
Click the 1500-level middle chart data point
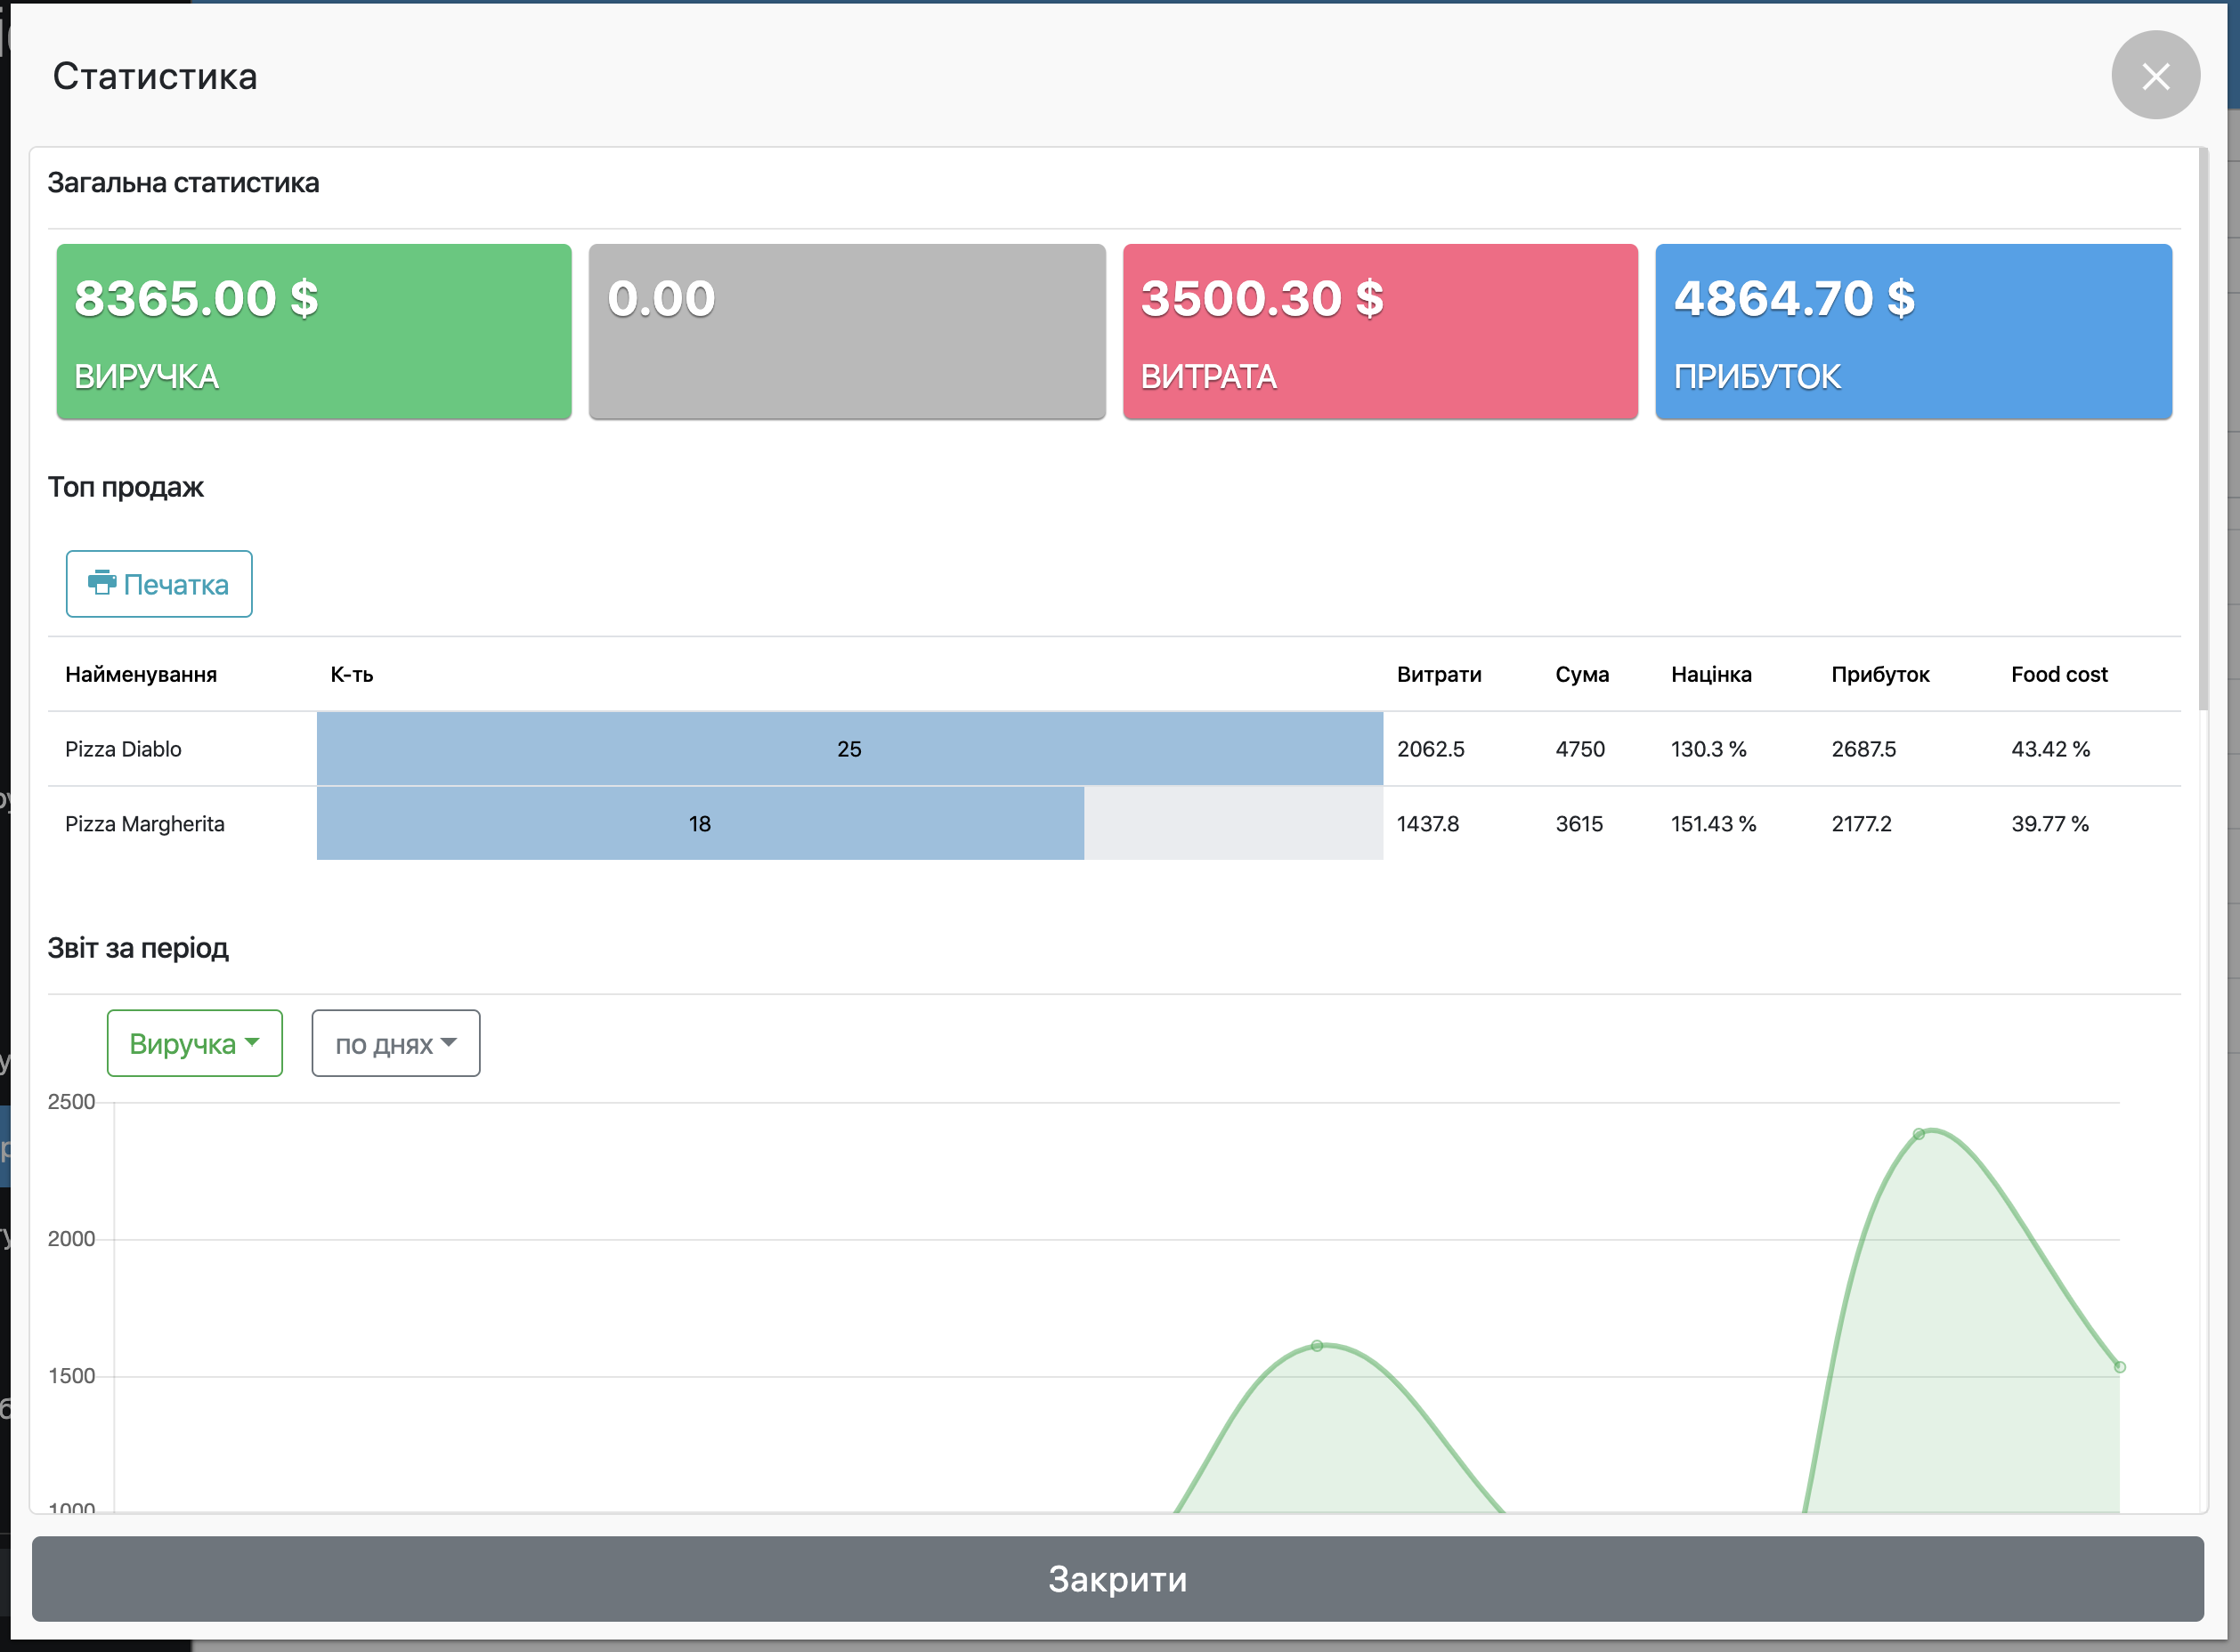1316,1346
